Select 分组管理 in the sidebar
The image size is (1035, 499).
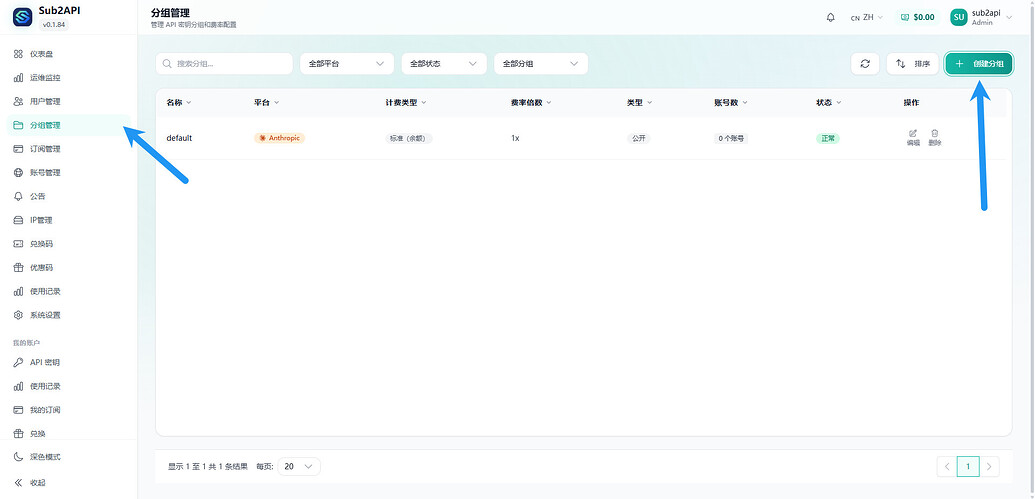tap(69, 125)
